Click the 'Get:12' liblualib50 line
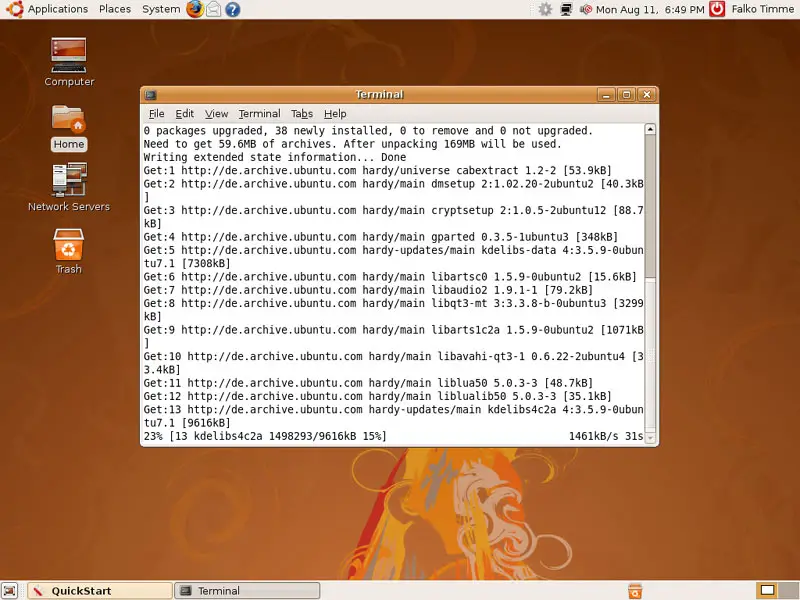Image resolution: width=800 pixels, height=600 pixels. tap(377, 396)
